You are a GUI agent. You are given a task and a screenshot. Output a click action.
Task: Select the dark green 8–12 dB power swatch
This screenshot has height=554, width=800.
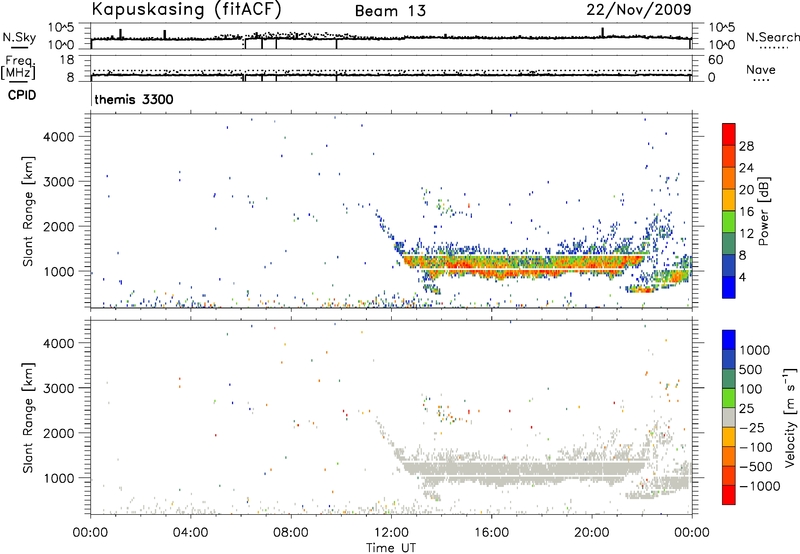(729, 243)
